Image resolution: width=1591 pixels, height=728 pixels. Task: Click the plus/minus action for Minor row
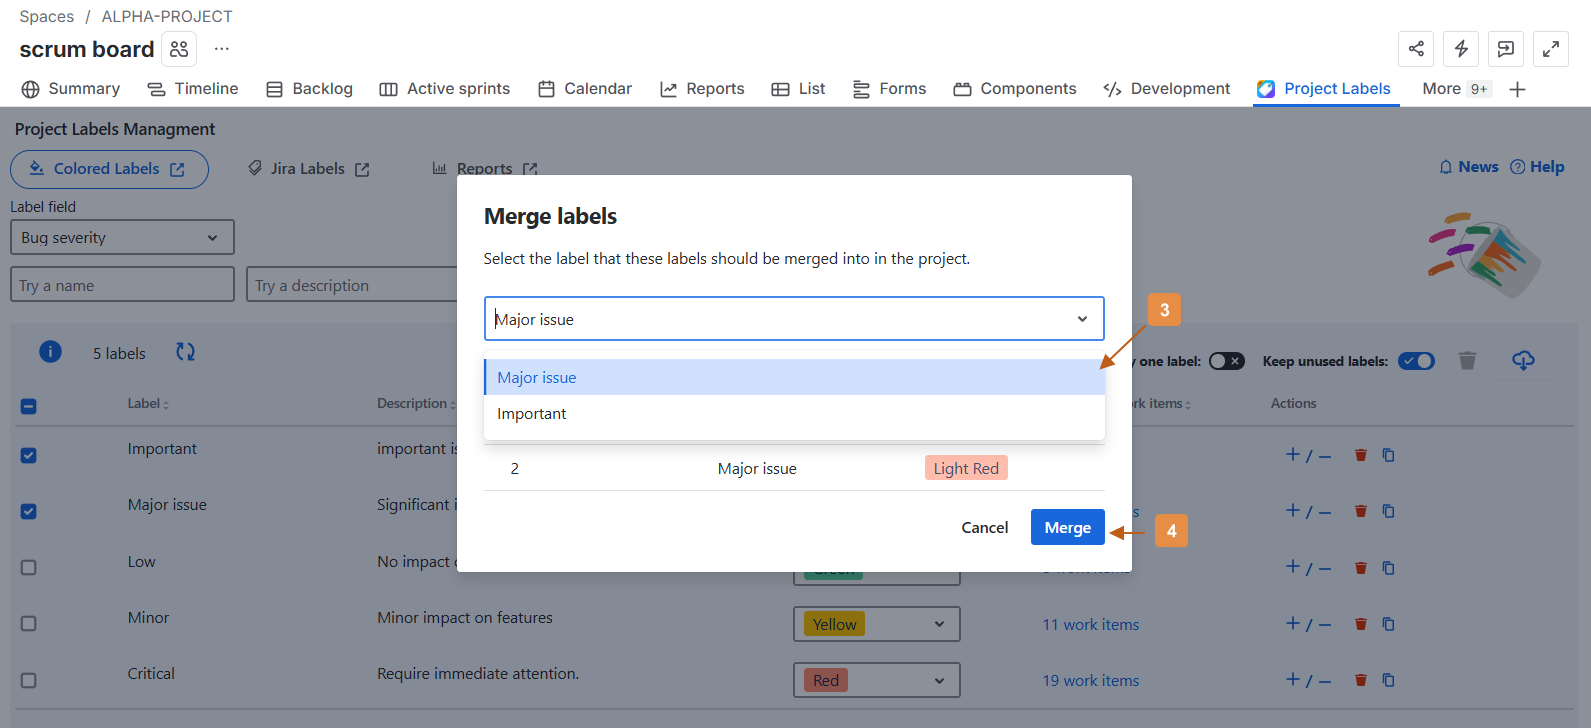[1308, 624]
